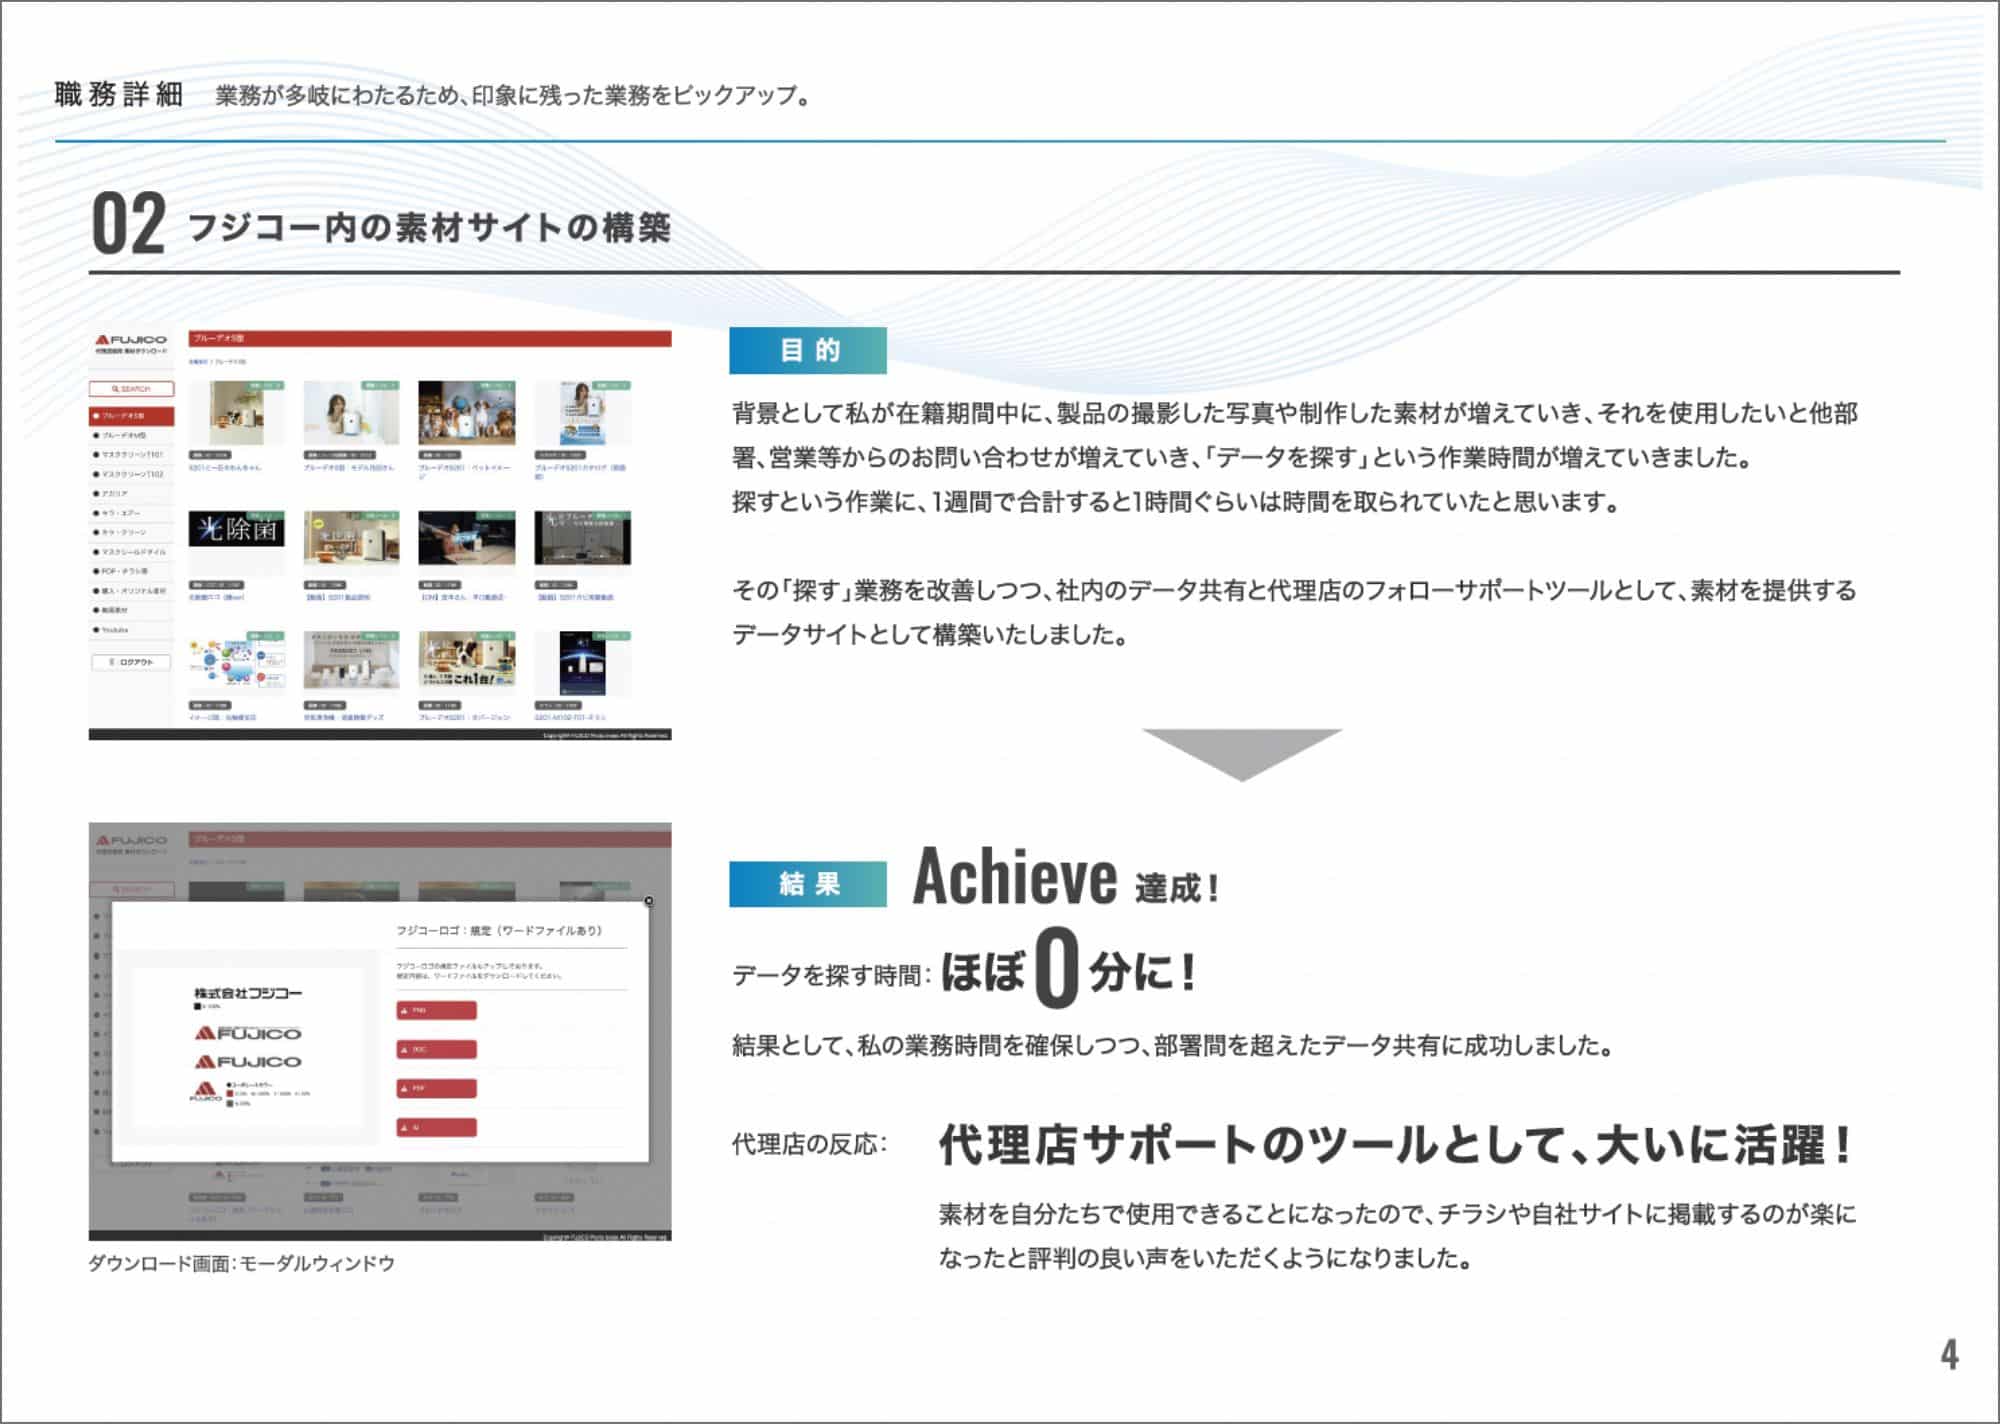Viewport: 2000px width, 1424px height.
Task: Click FUJICO logo in top site screenshot
Action: [x=131, y=341]
